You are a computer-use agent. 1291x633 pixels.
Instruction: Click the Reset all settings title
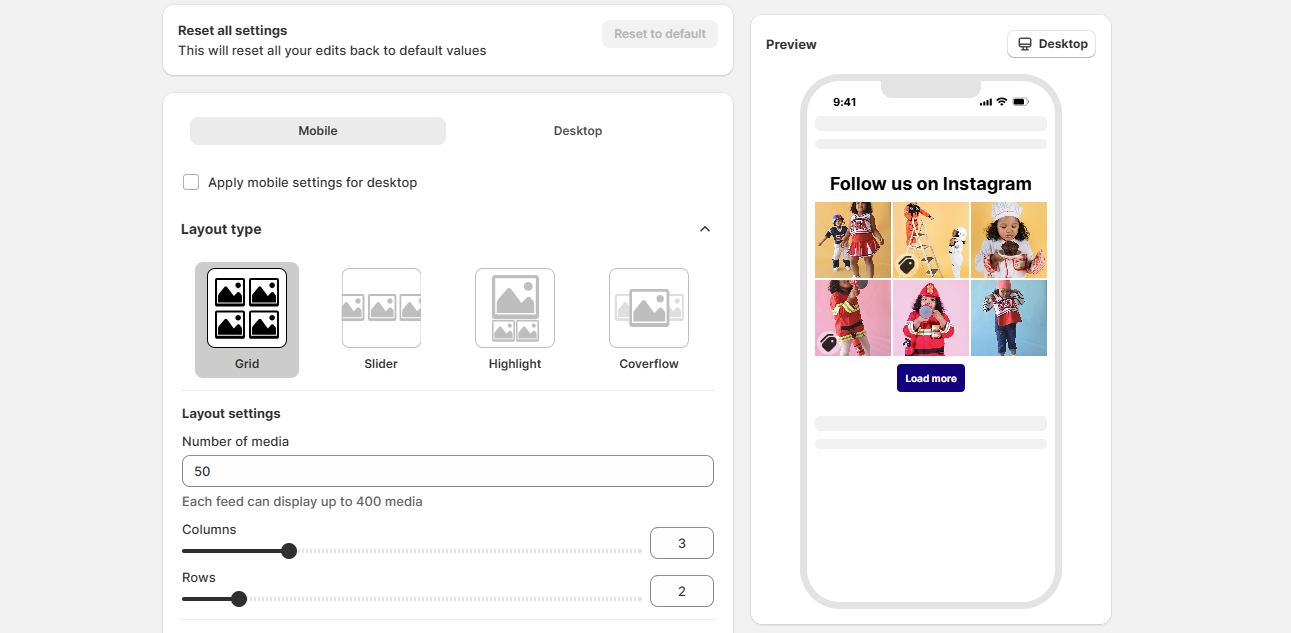pyautogui.click(x=233, y=30)
